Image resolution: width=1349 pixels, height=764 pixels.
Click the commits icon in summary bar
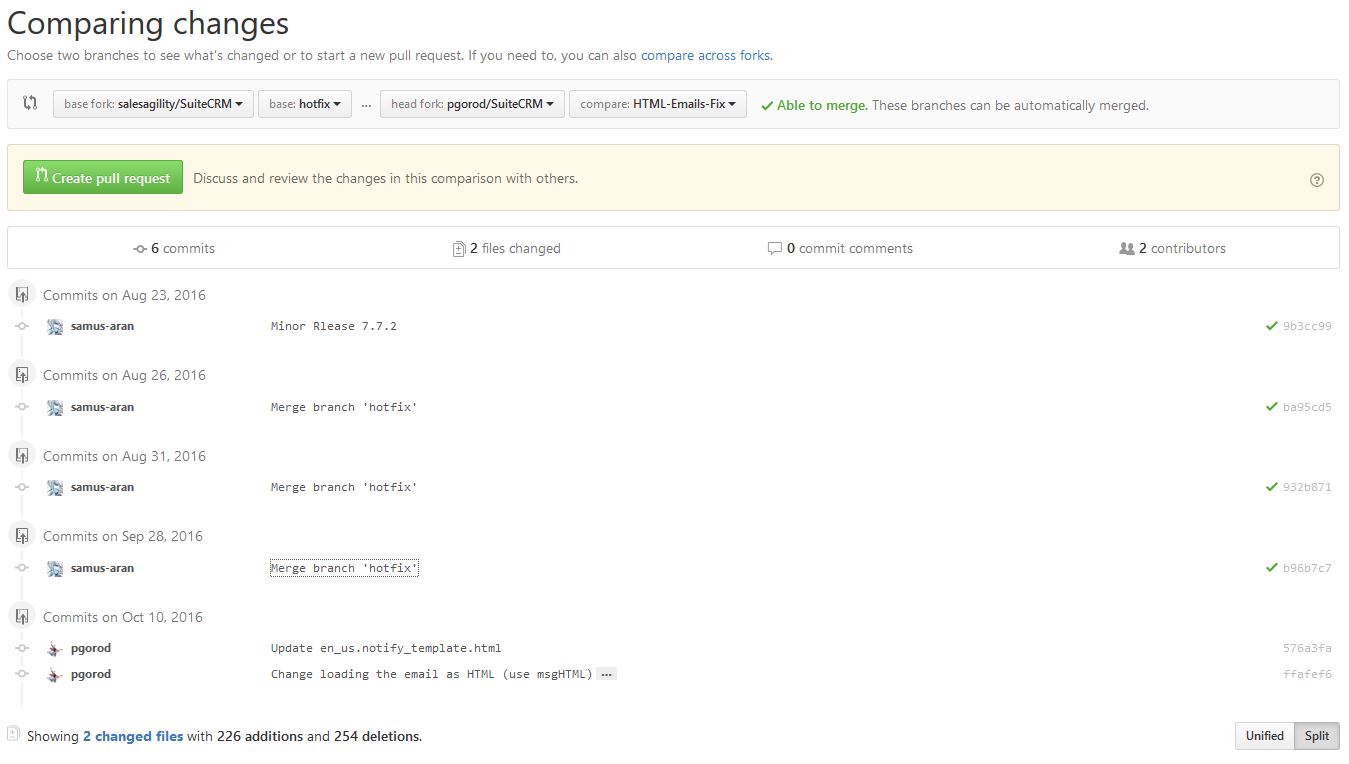click(140, 249)
